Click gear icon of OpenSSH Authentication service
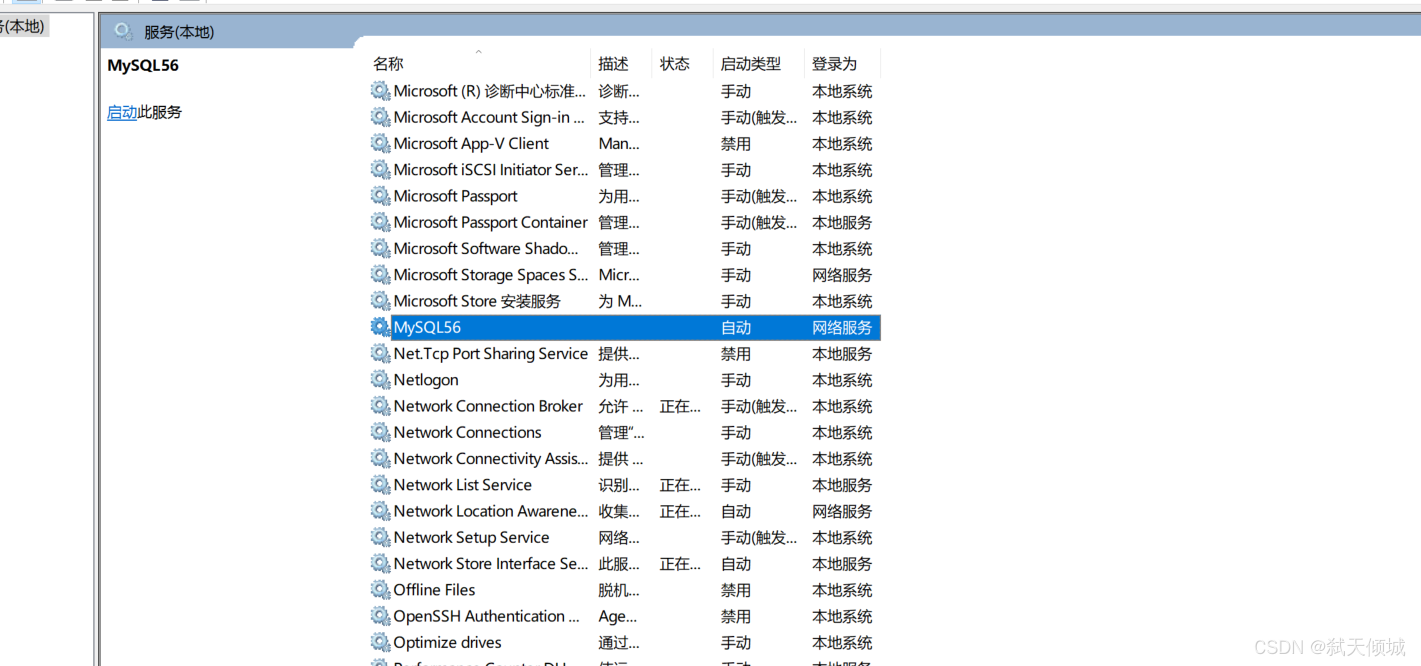1421x666 pixels. (x=380, y=616)
